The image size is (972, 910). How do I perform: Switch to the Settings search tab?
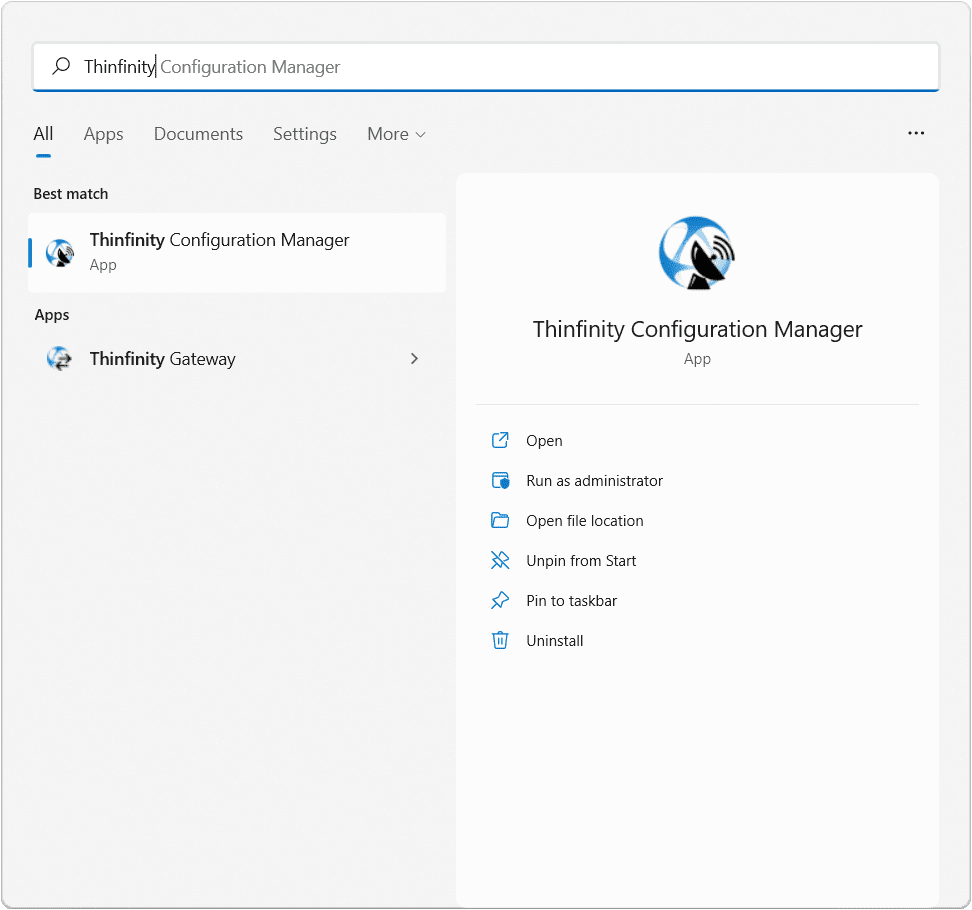coord(305,134)
